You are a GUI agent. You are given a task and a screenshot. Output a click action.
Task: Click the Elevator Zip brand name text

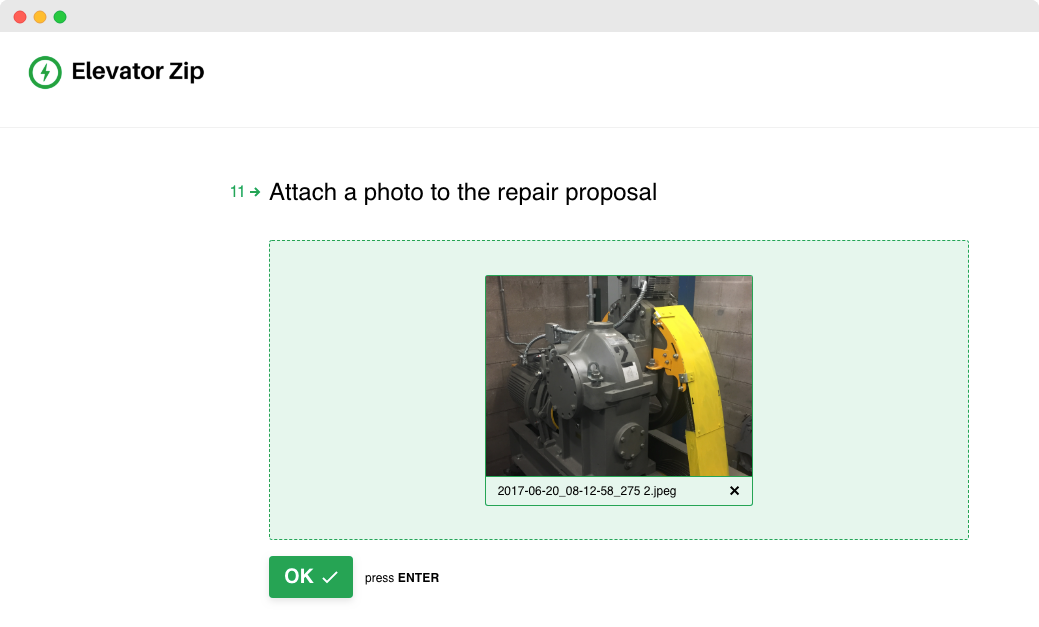pyautogui.click(x=138, y=72)
